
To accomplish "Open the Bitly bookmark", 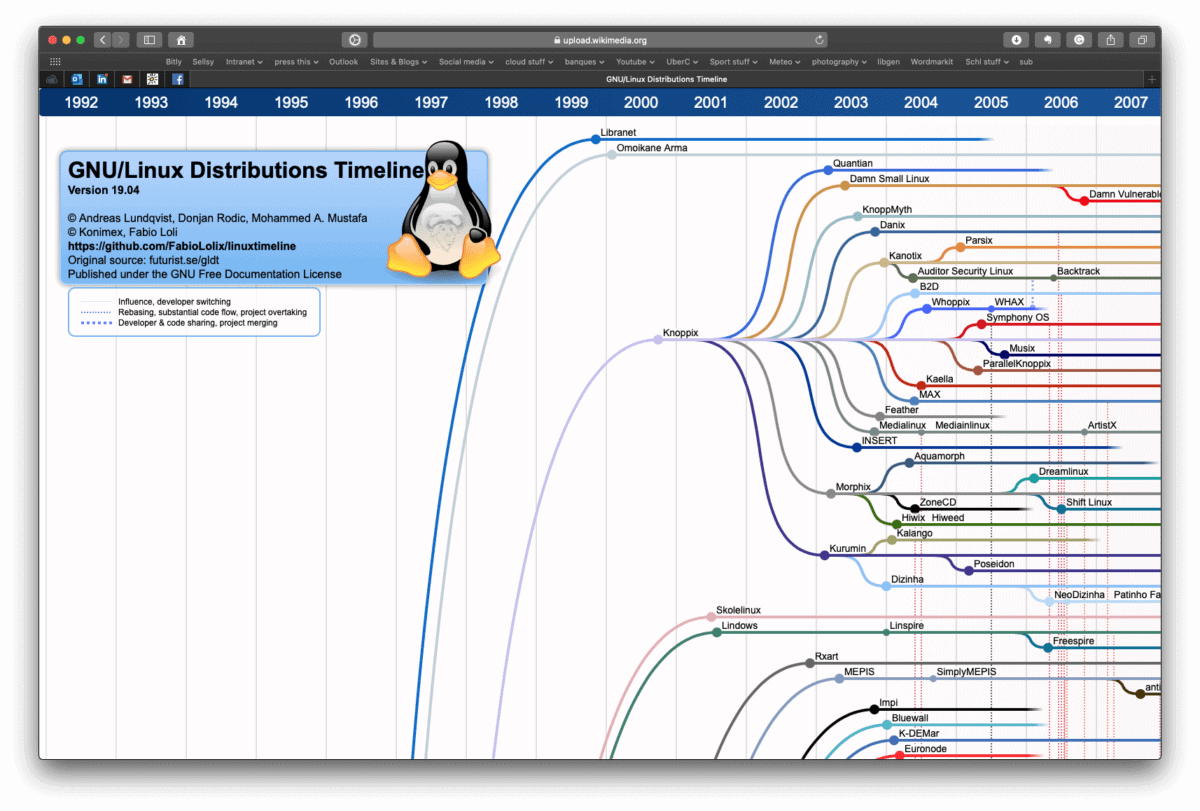I will 174,62.
